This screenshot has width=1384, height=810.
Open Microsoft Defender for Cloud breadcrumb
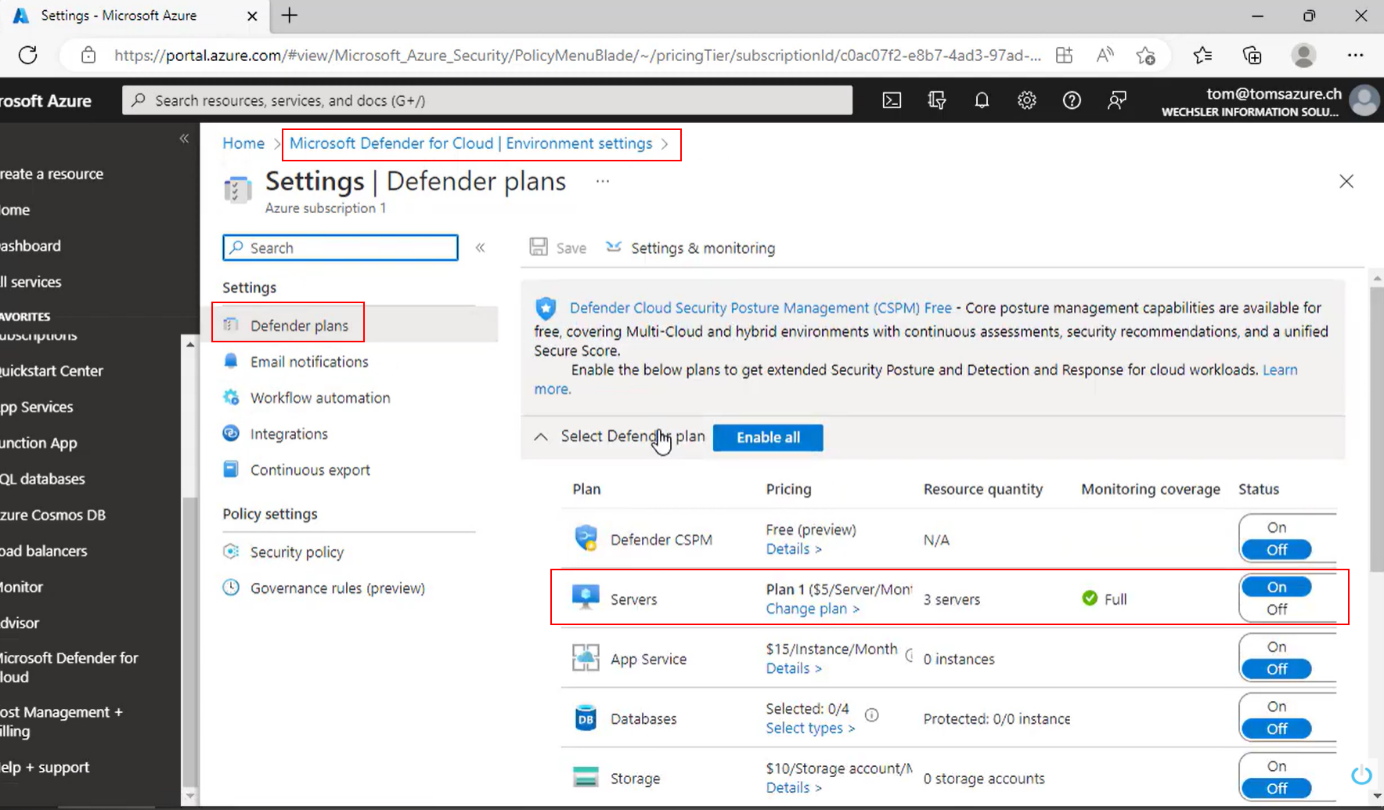[x=470, y=143]
